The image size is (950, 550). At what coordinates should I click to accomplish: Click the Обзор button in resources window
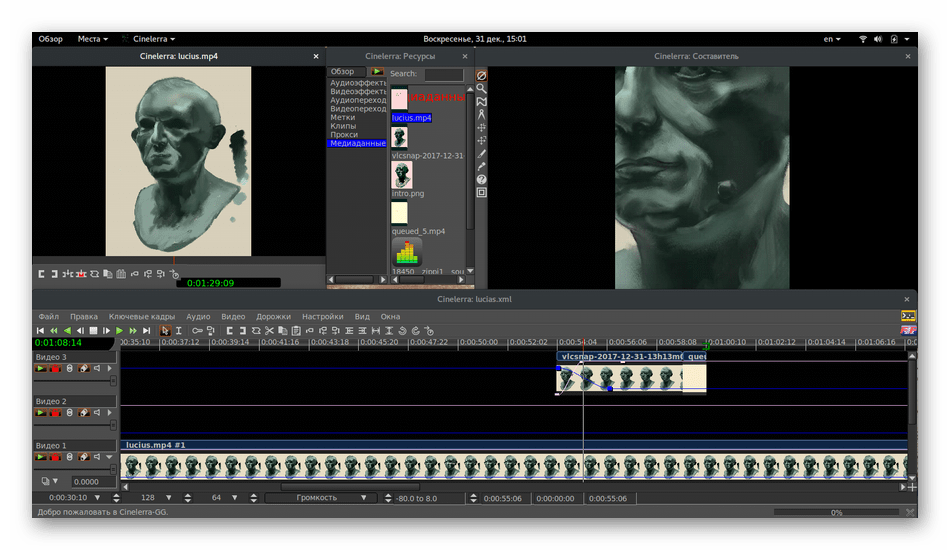[x=343, y=72]
